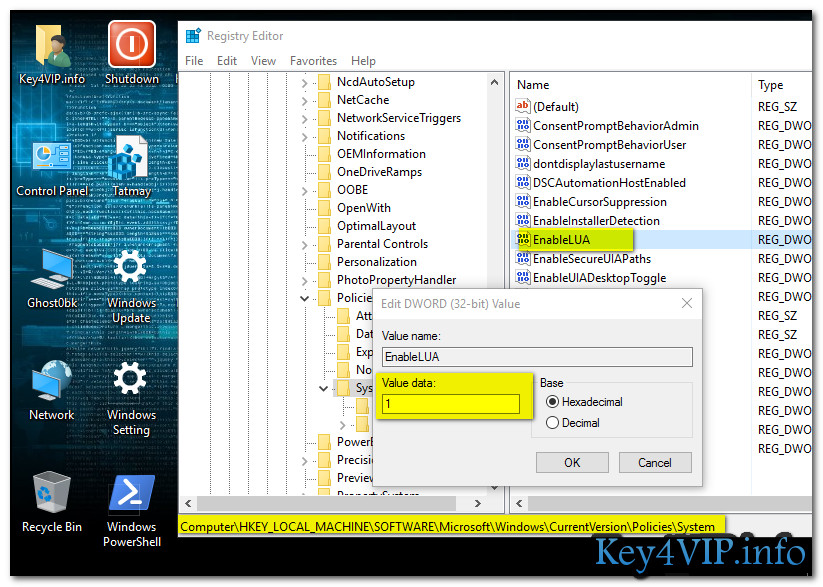Viewport: 823px width, 587px height.
Task: Open the File menu
Action: 194,61
